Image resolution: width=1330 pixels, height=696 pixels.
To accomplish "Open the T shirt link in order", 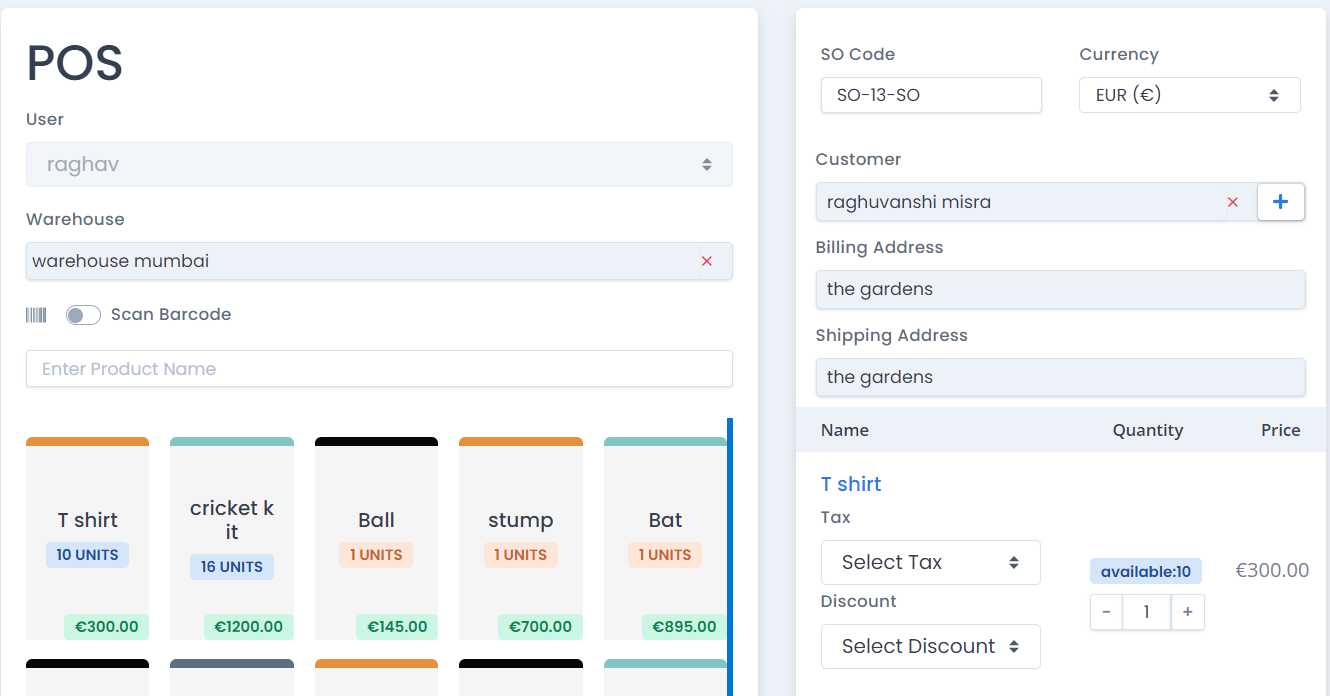I will (851, 484).
